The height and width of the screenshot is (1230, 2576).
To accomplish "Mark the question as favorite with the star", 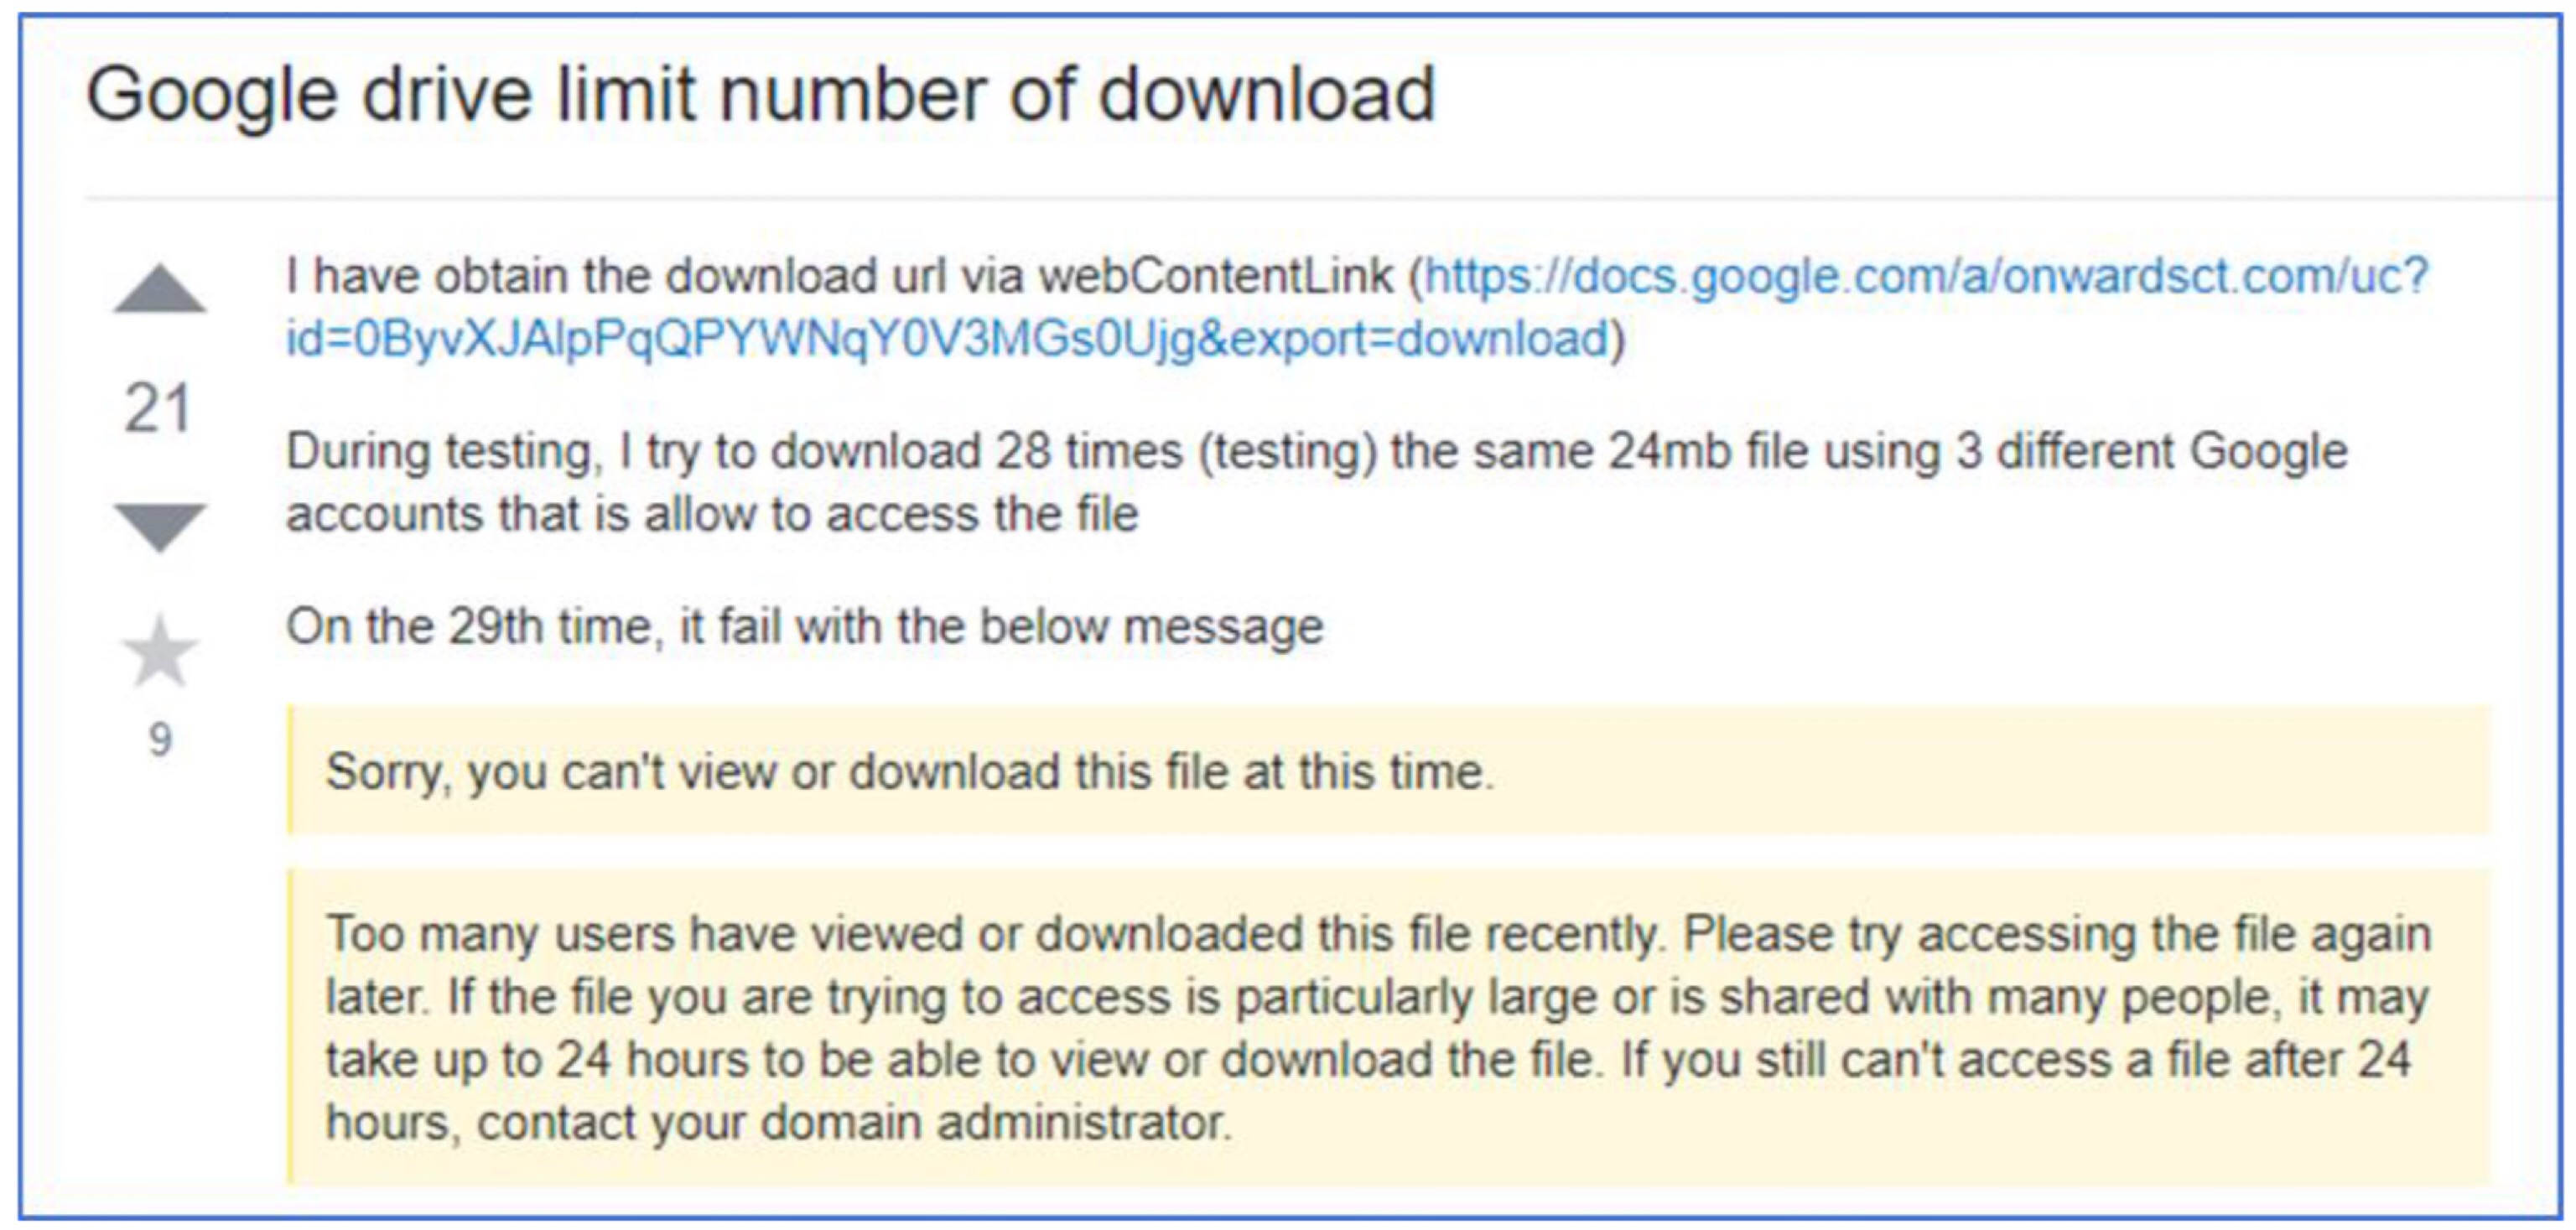I will pyautogui.click(x=160, y=652).
